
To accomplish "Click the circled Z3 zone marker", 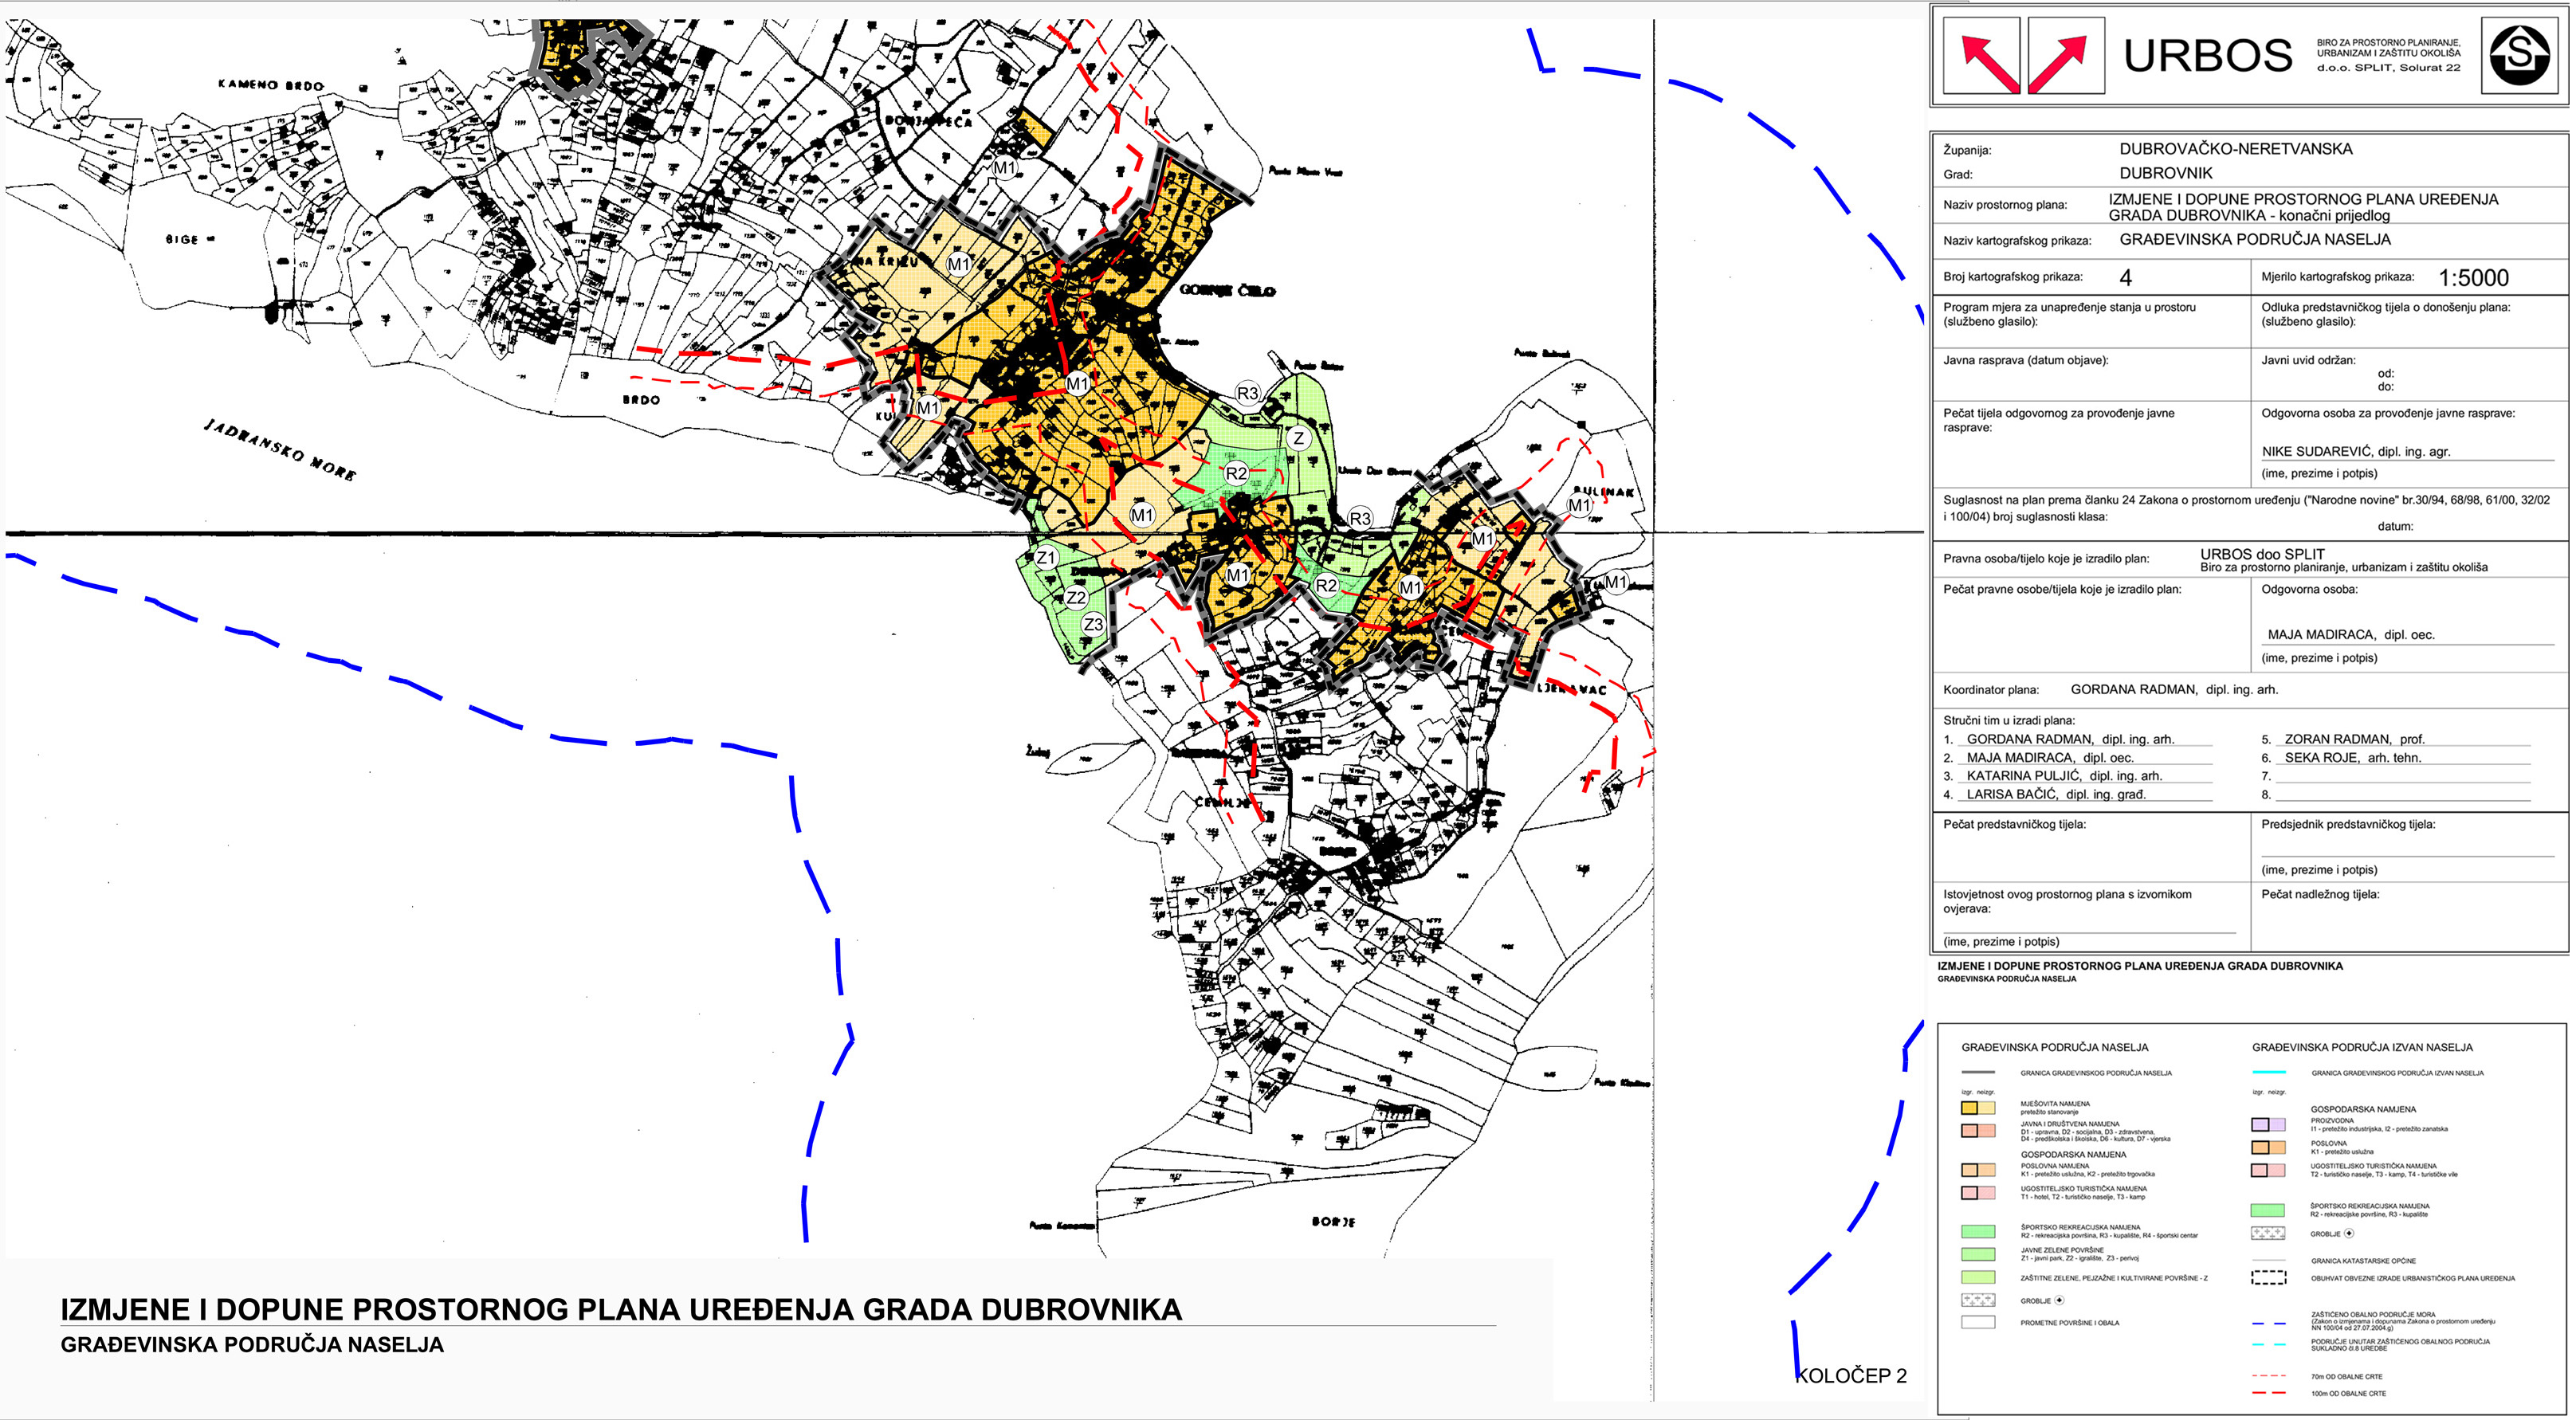I will pos(1093,624).
